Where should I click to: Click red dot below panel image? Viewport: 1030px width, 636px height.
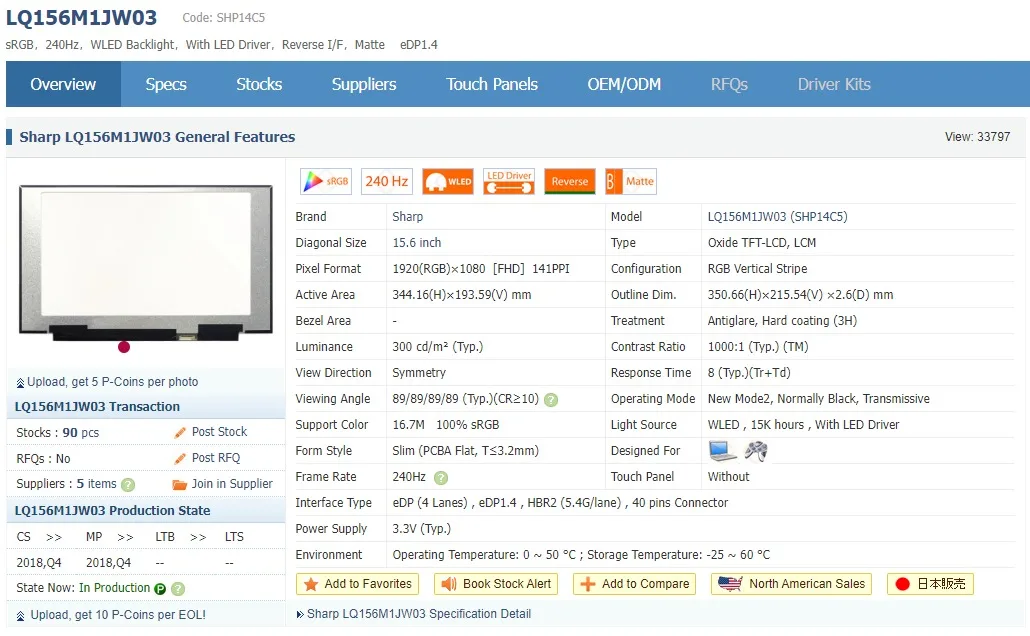point(123,347)
